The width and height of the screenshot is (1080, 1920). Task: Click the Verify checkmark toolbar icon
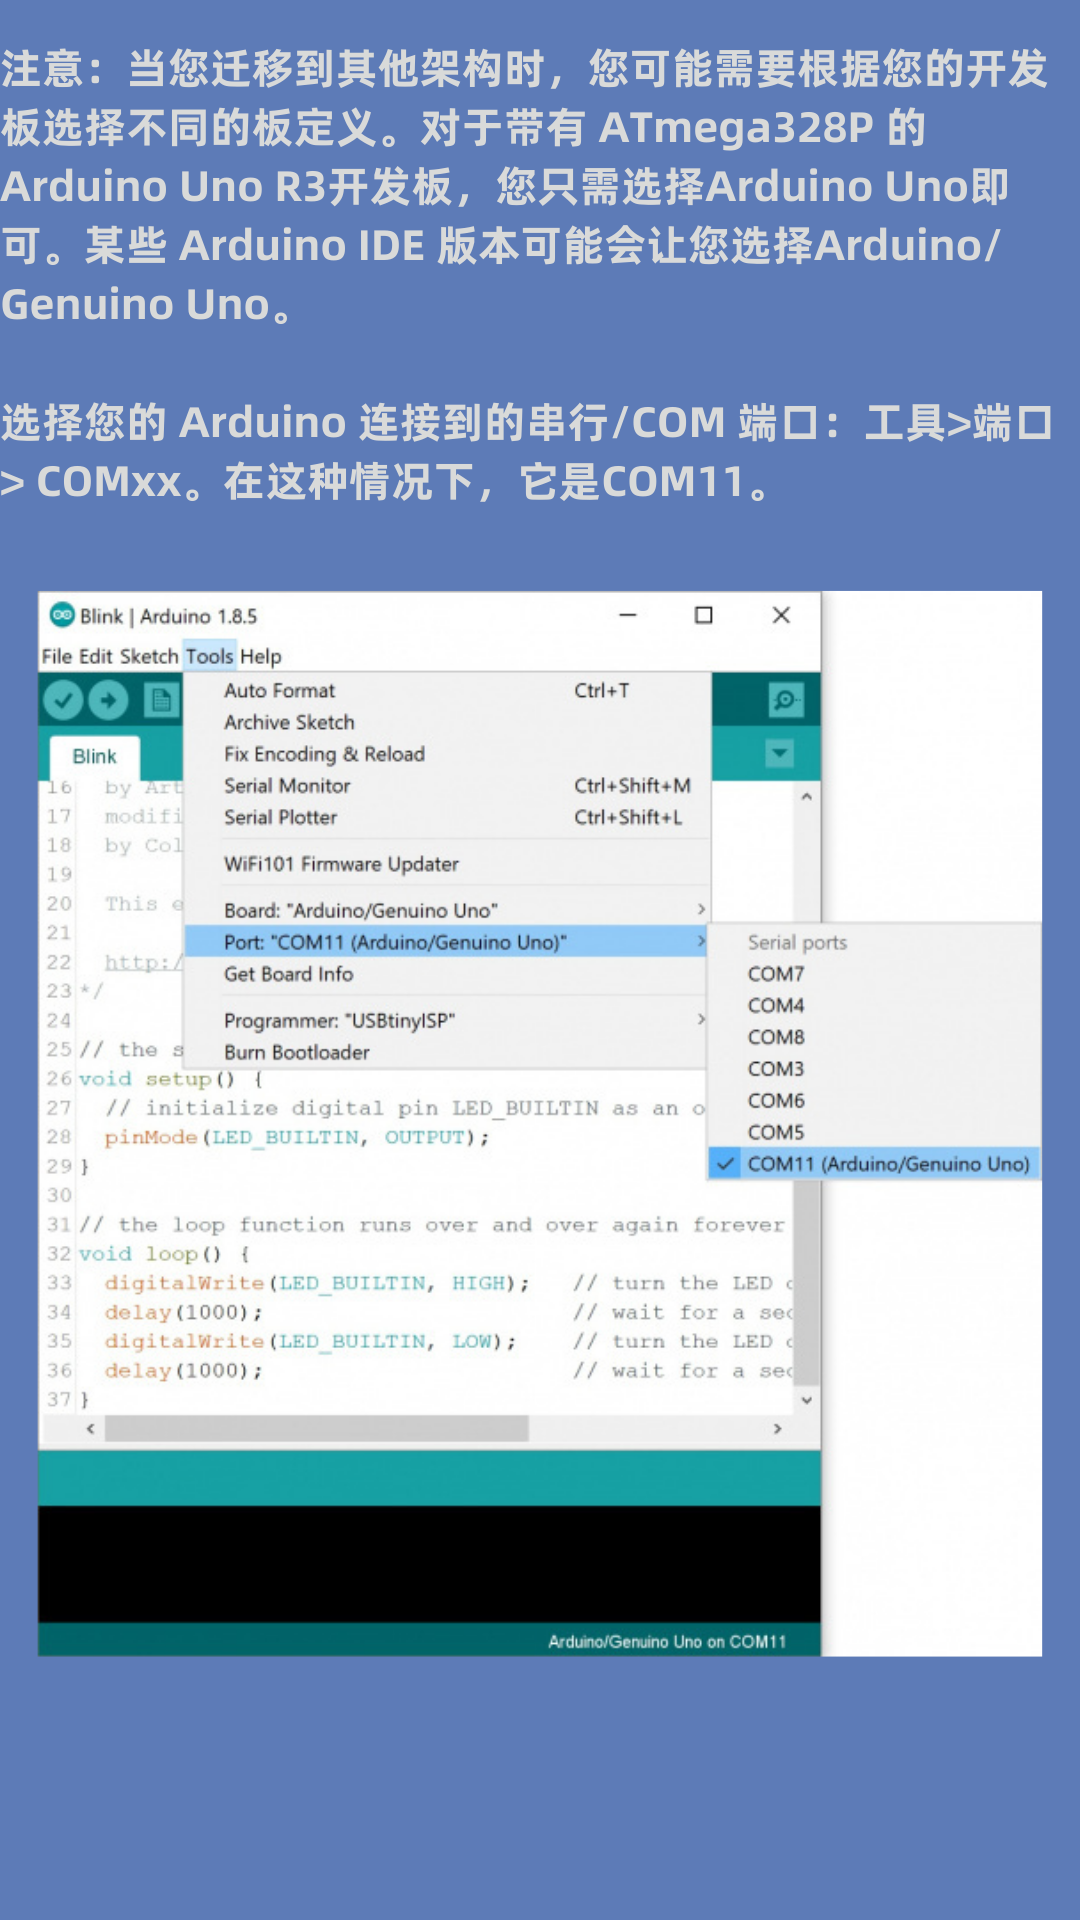click(x=63, y=700)
